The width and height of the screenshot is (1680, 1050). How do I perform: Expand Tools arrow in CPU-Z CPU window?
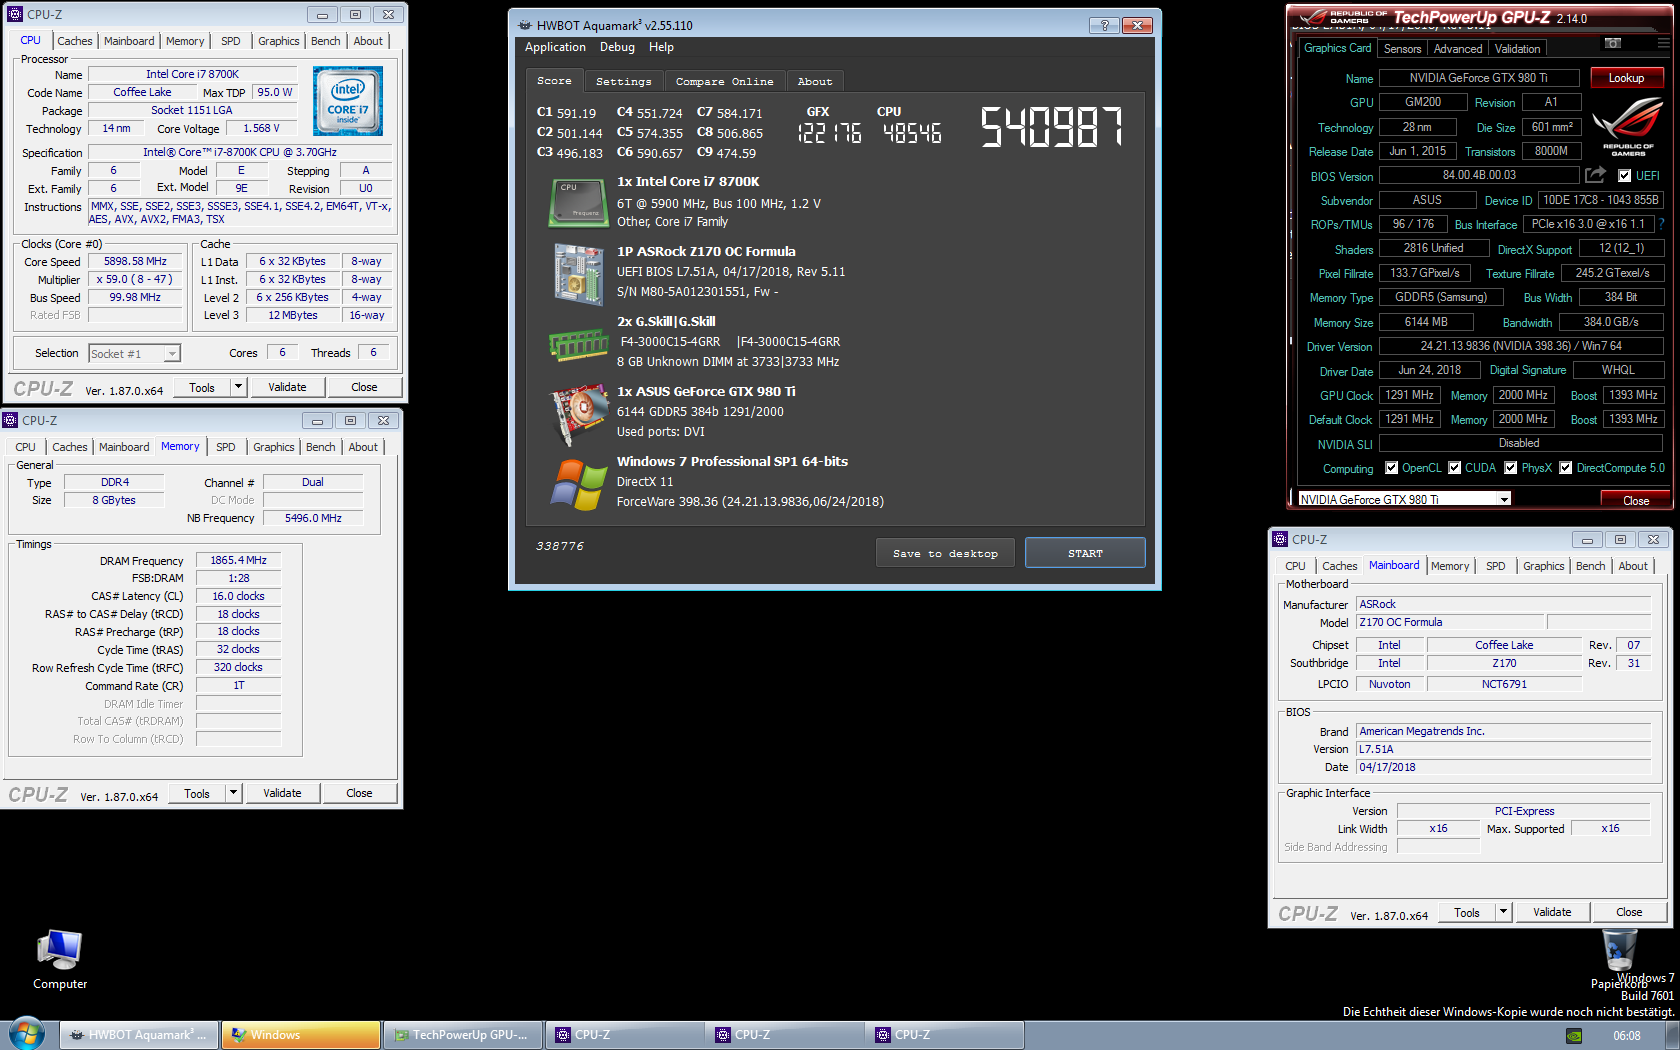click(x=238, y=387)
